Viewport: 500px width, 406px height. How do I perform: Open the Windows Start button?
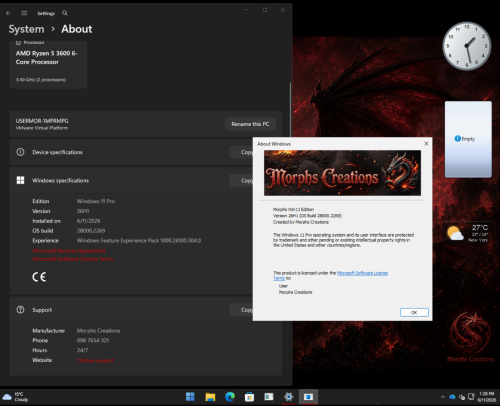point(190,397)
